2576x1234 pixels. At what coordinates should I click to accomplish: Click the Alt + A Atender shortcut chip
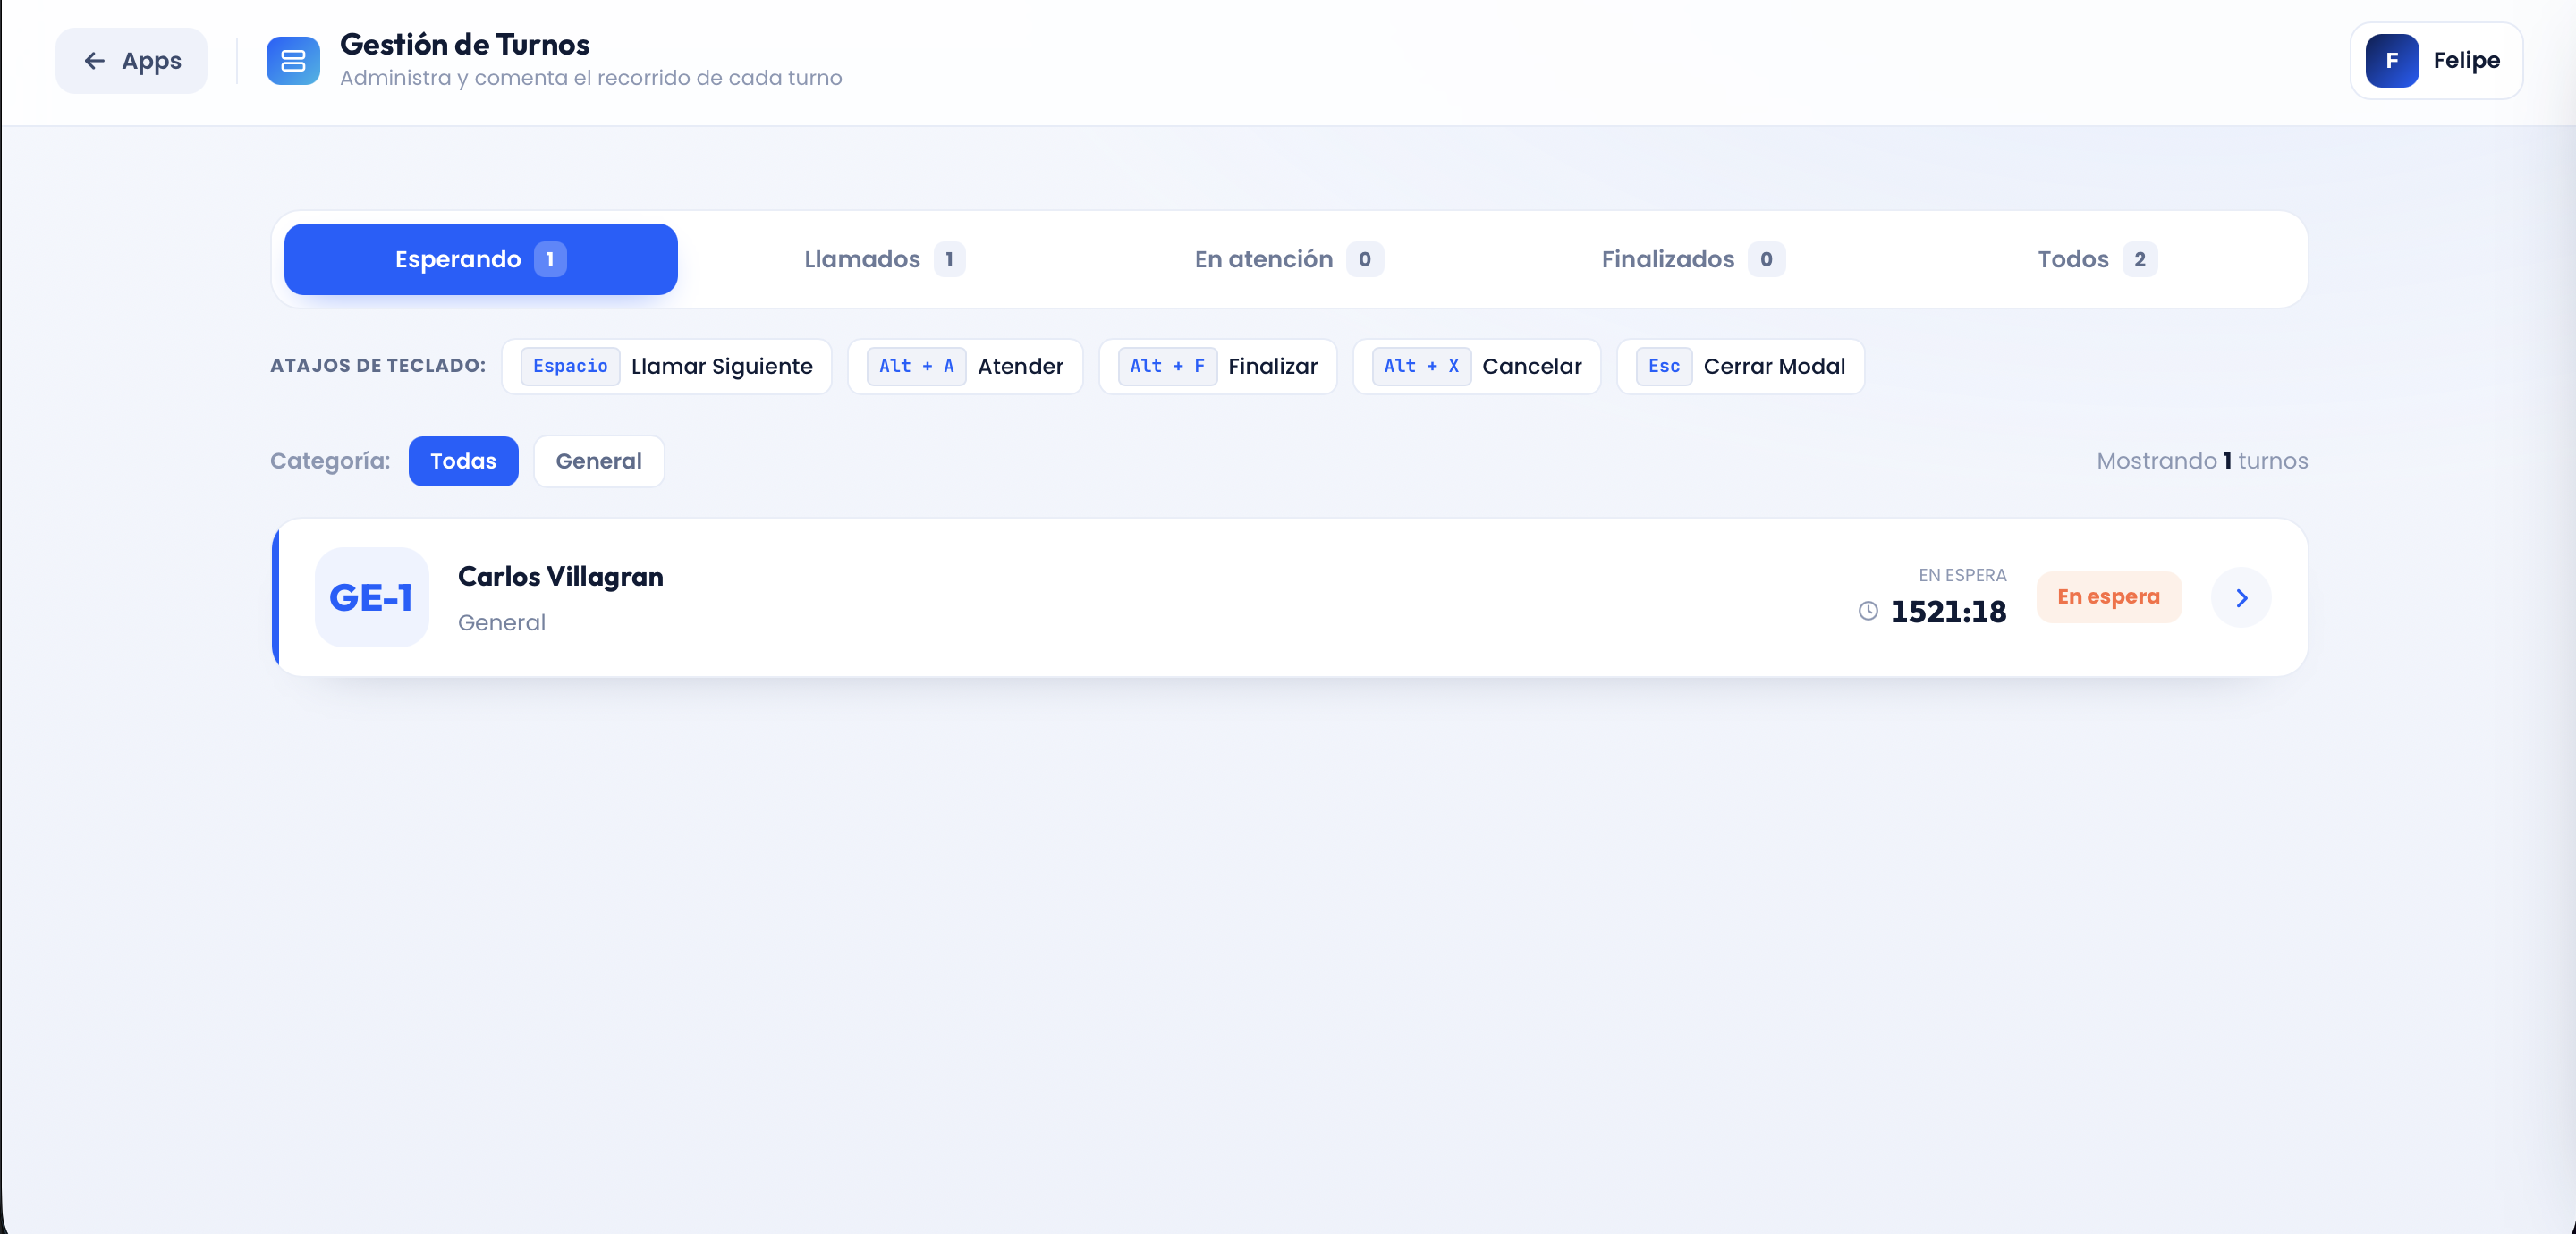(965, 367)
